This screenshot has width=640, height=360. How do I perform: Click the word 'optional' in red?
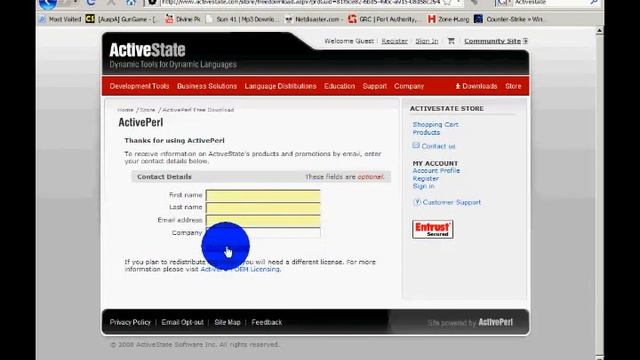click(371, 177)
